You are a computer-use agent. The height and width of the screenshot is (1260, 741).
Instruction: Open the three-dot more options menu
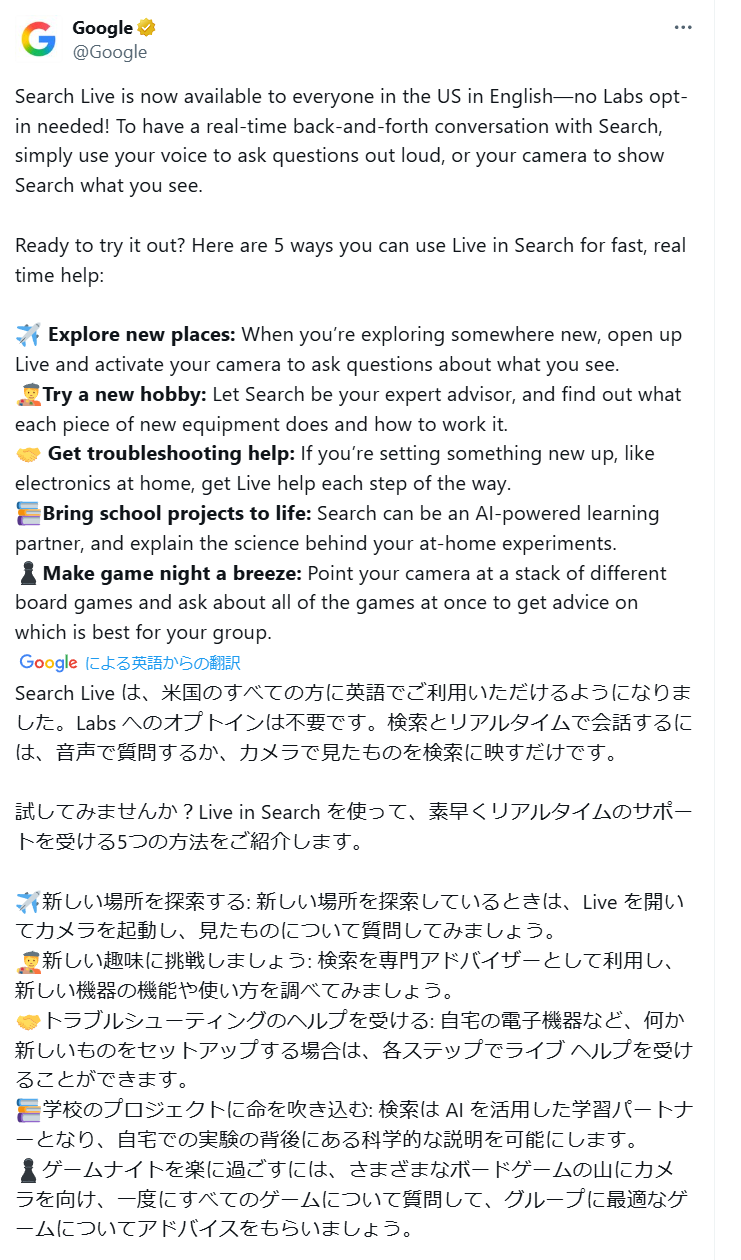pyautogui.click(x=683, y=28)
